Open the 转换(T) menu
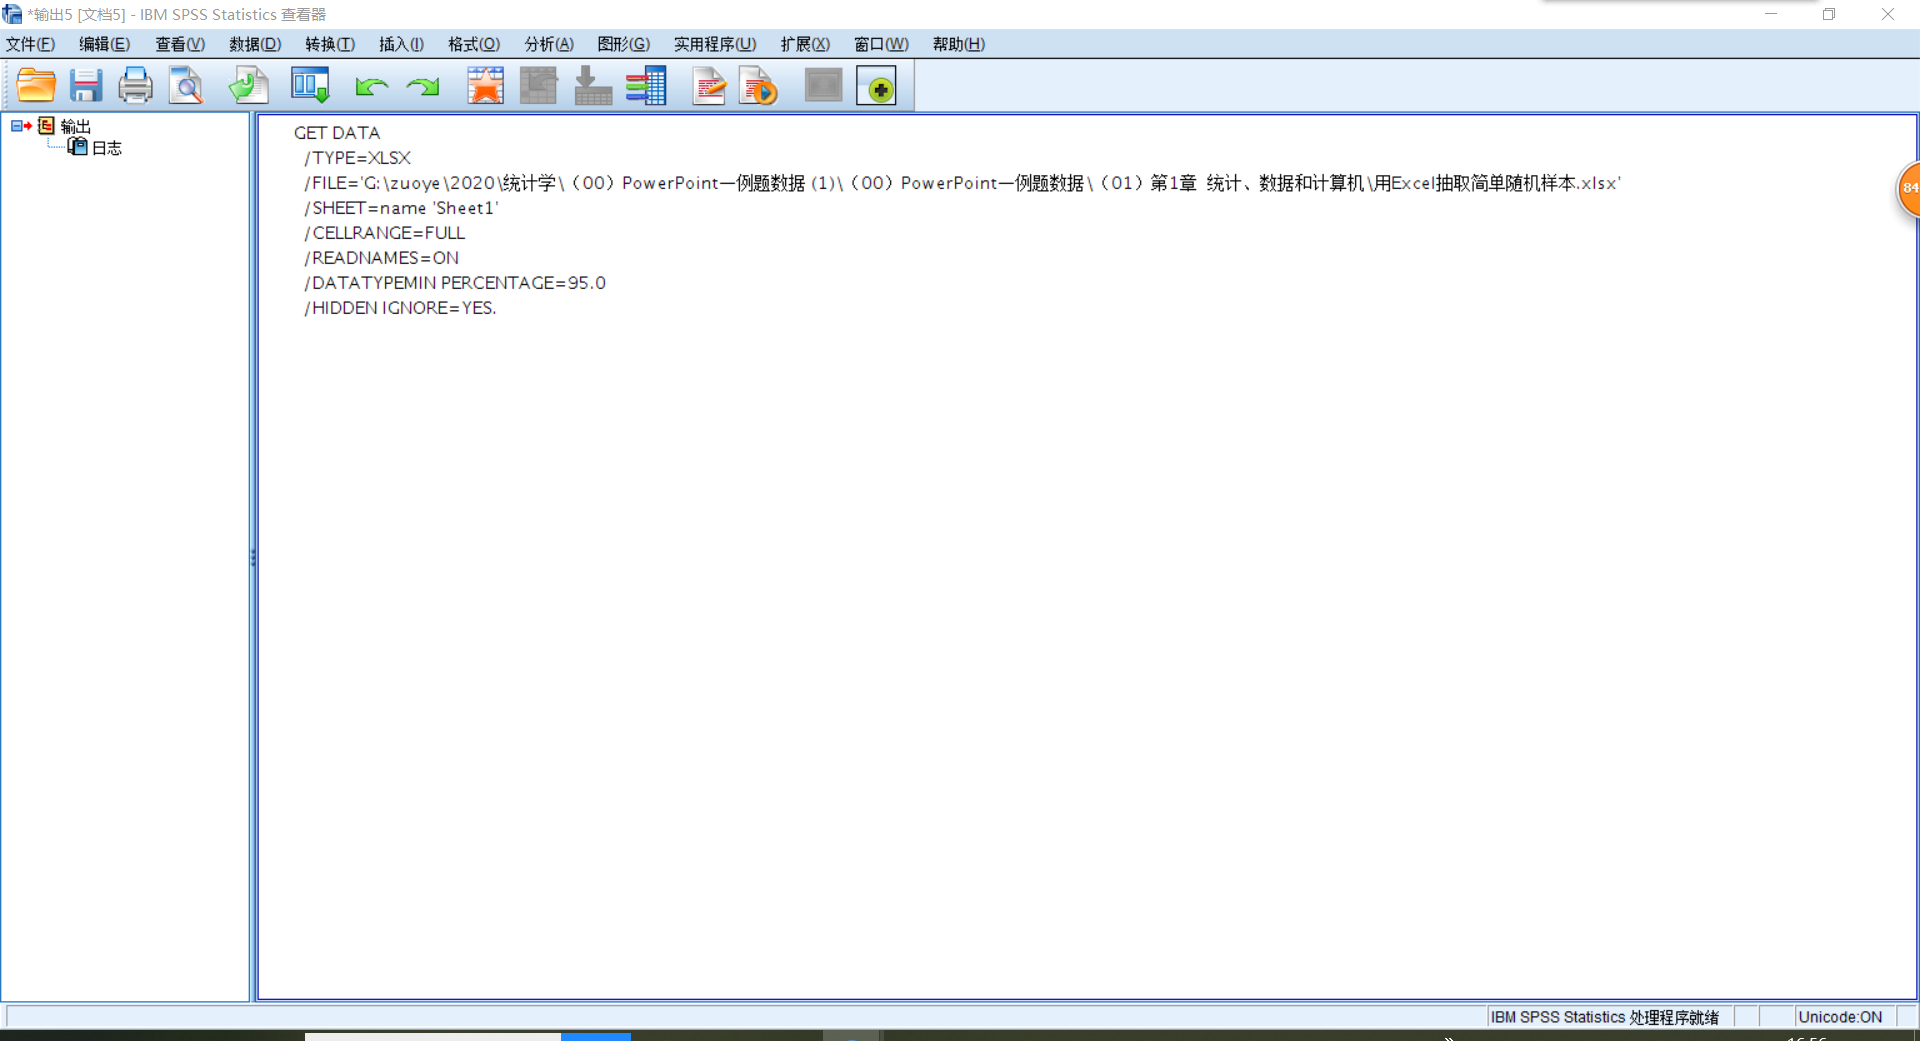The width and height of the screenshot is (1920, 1041). pos(330,44)
